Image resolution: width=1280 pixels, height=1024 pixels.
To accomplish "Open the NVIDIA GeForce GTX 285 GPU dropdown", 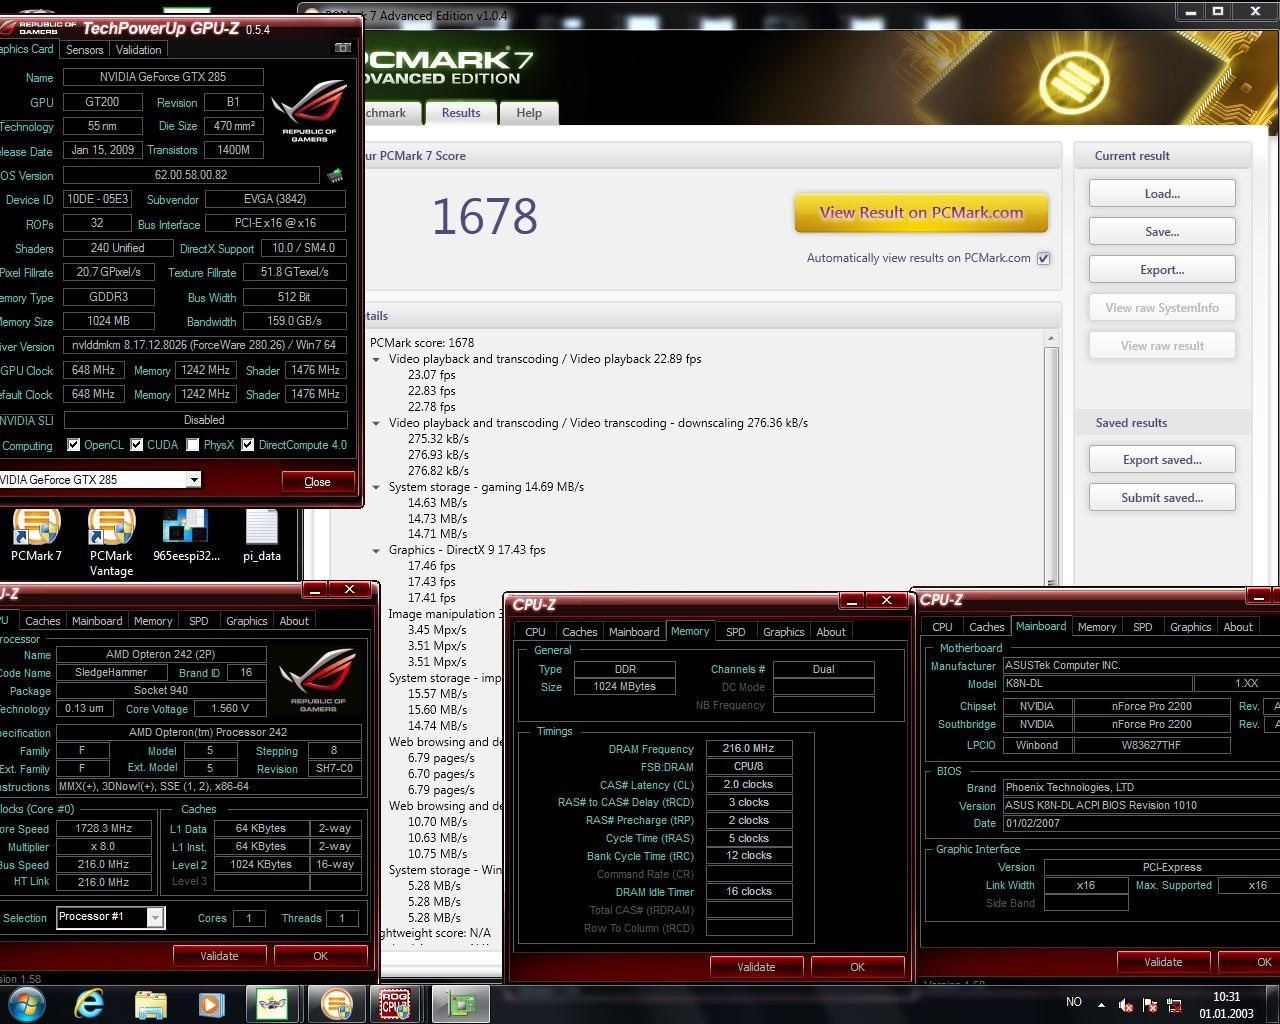I will click(x=194, y=480).
